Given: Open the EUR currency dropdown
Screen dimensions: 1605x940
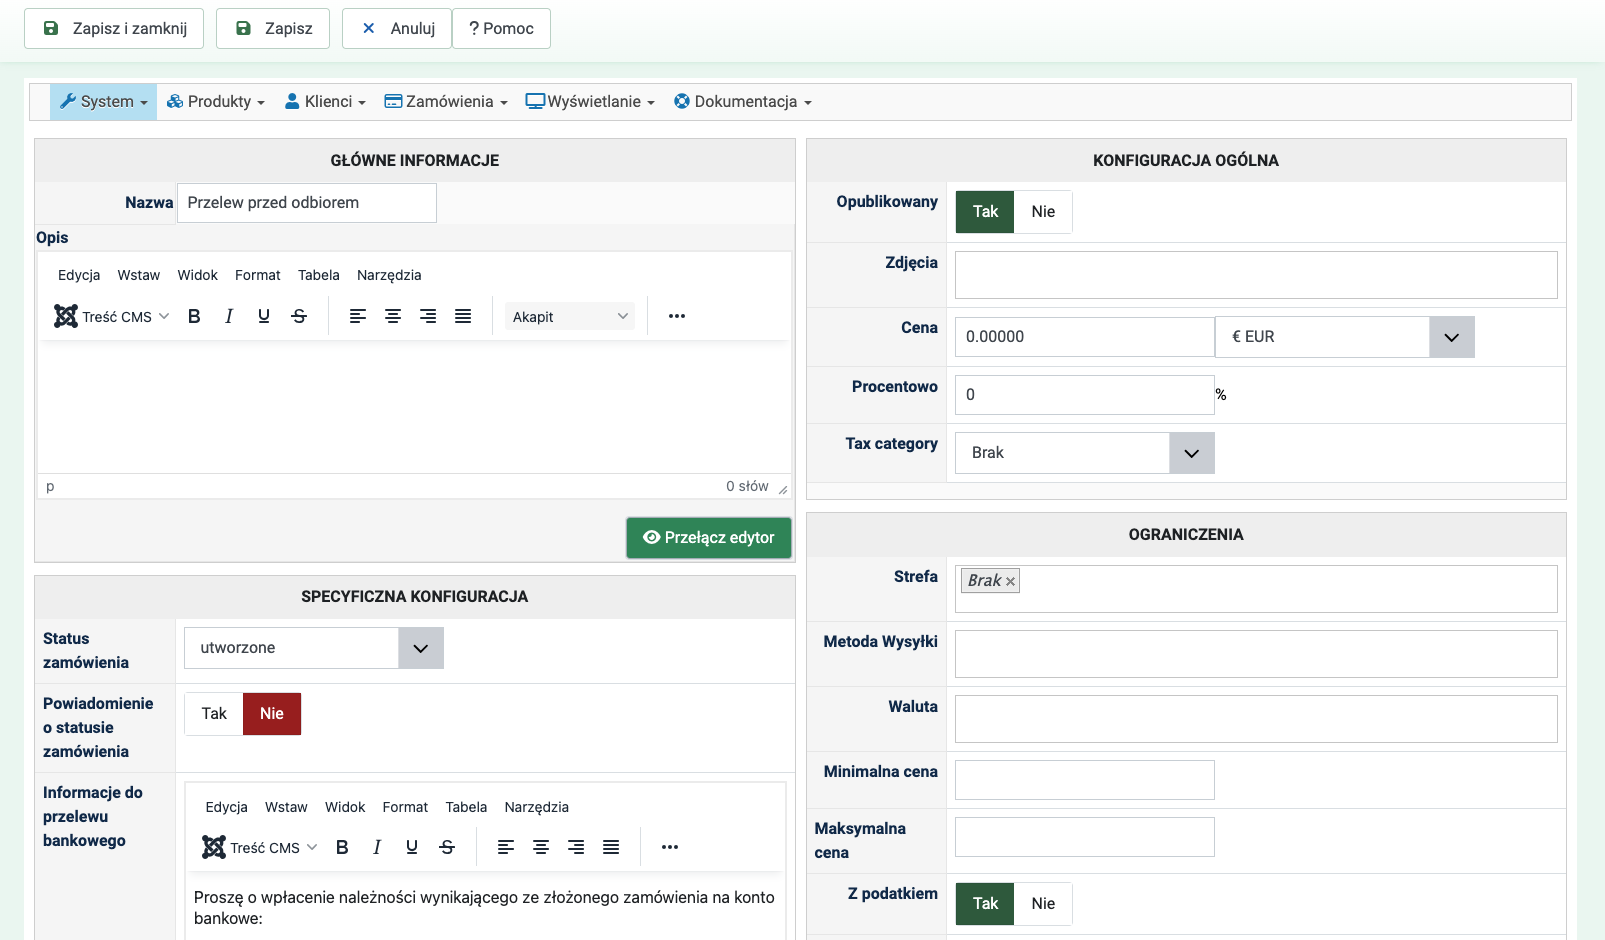Looking at the screenshot, I should pyautogui.click(x=1451, y=337).
